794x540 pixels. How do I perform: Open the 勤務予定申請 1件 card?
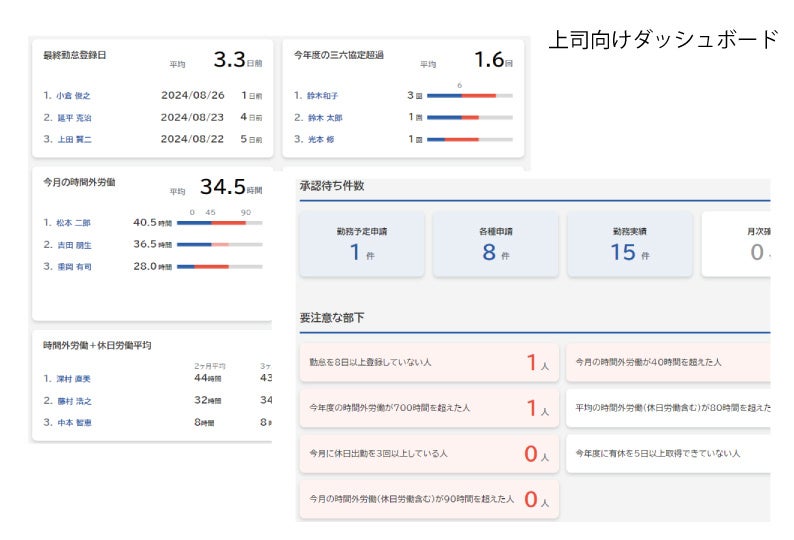362,245
